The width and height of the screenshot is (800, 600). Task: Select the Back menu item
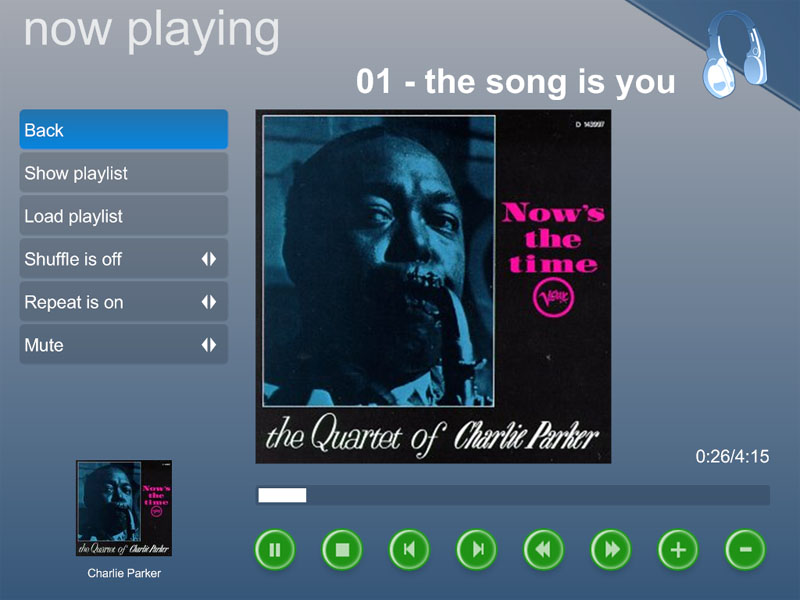click(123, 130)
